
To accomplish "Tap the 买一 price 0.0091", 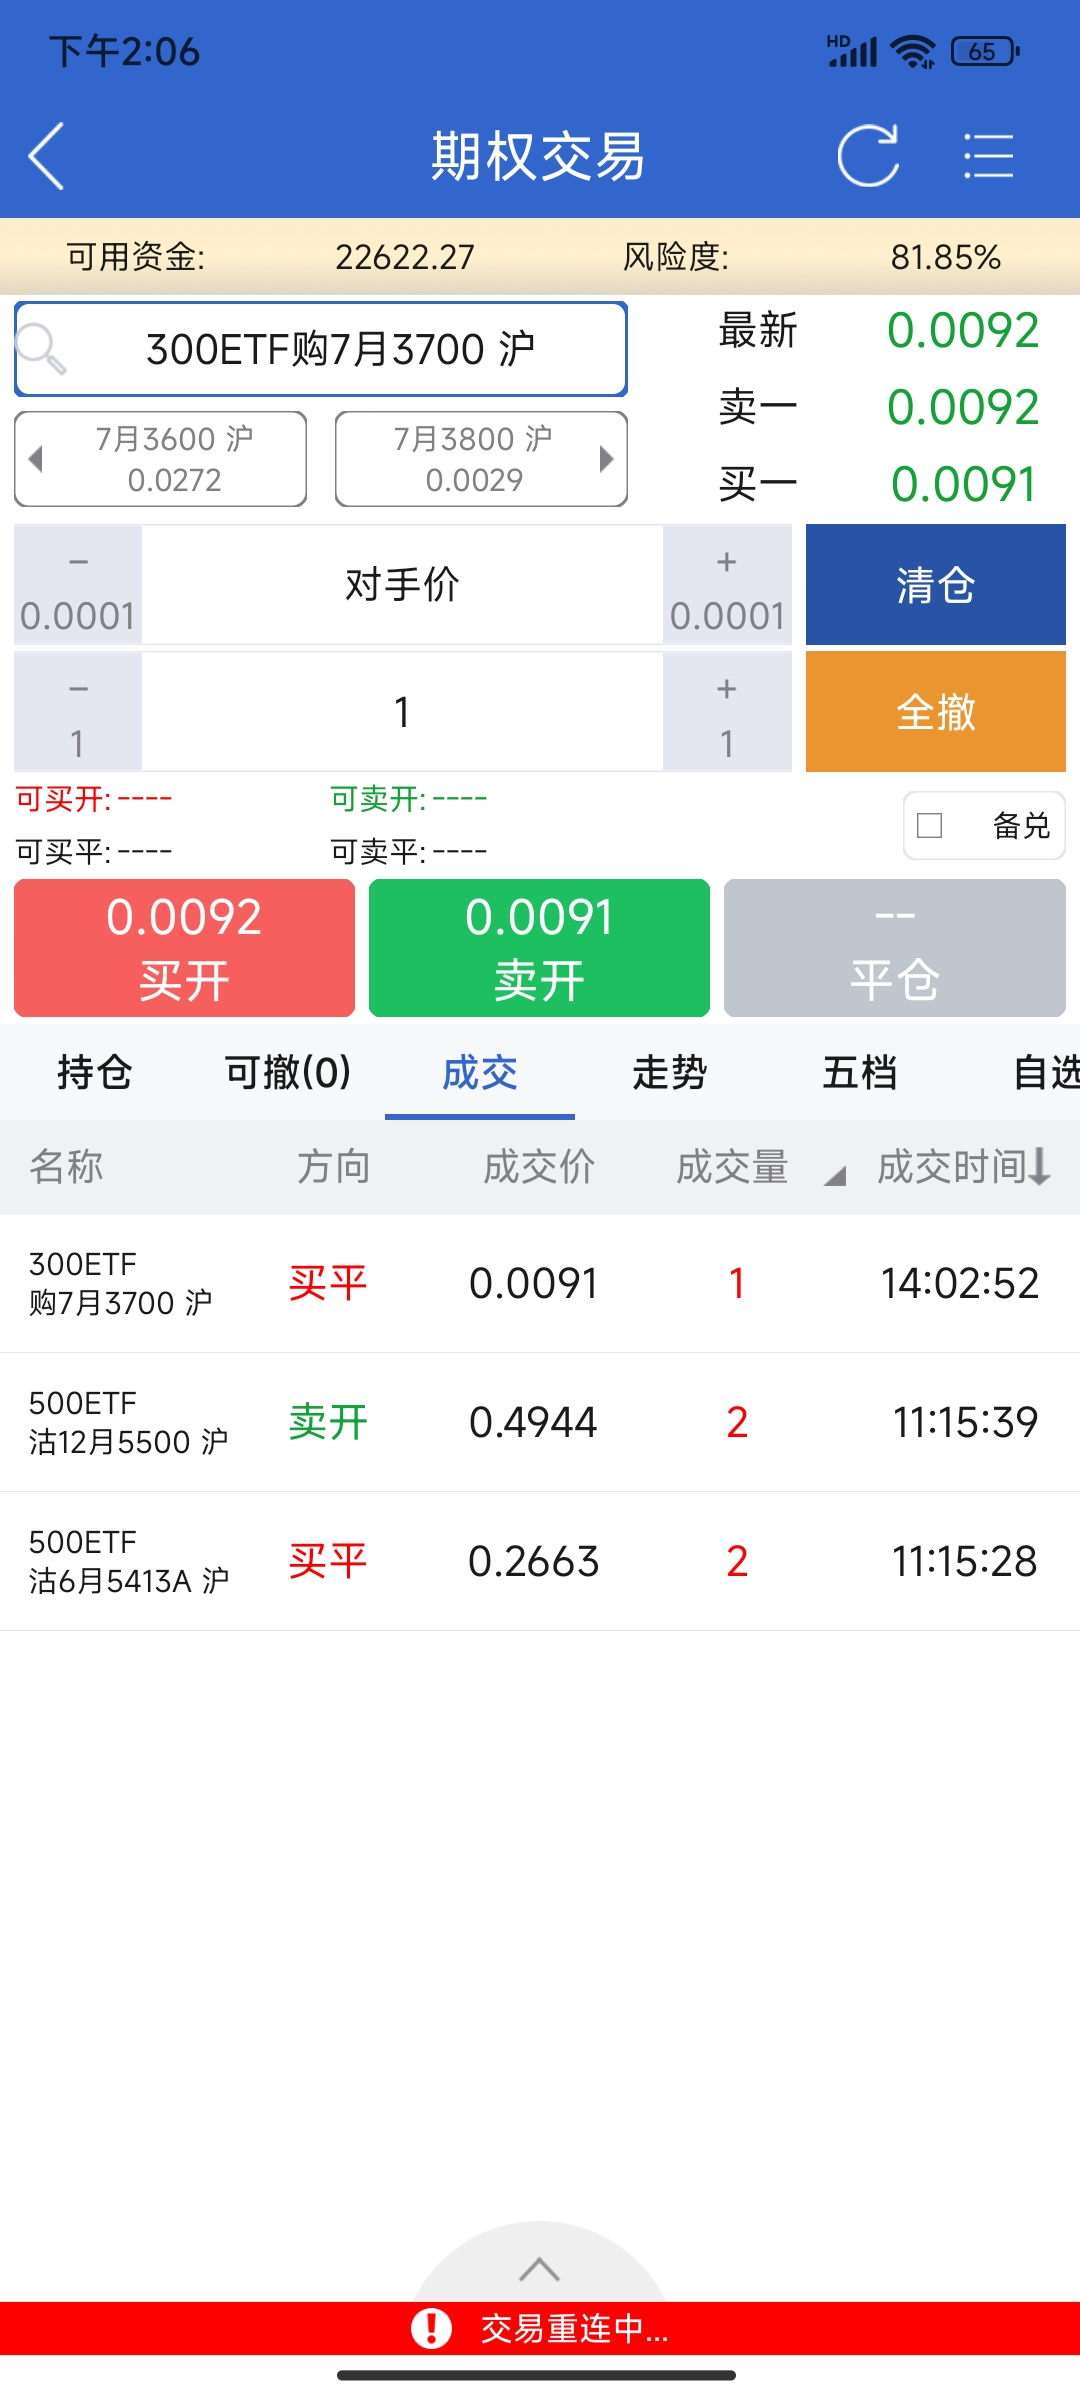I will (x=963, y=485).
